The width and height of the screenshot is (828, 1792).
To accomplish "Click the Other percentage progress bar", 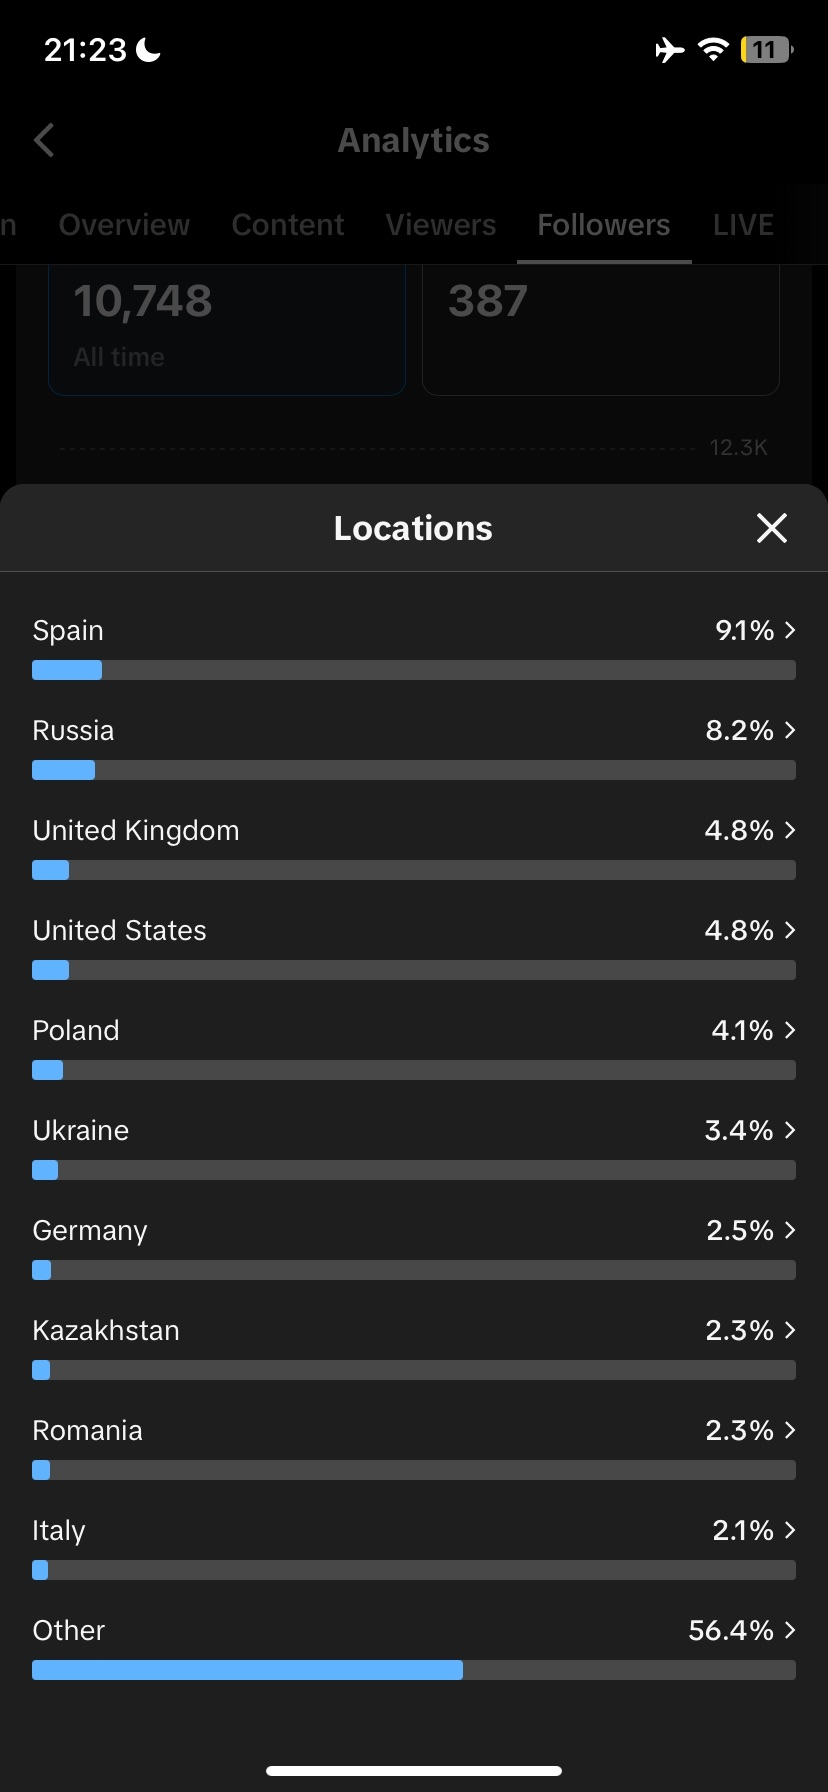I will coord(414,1670).
